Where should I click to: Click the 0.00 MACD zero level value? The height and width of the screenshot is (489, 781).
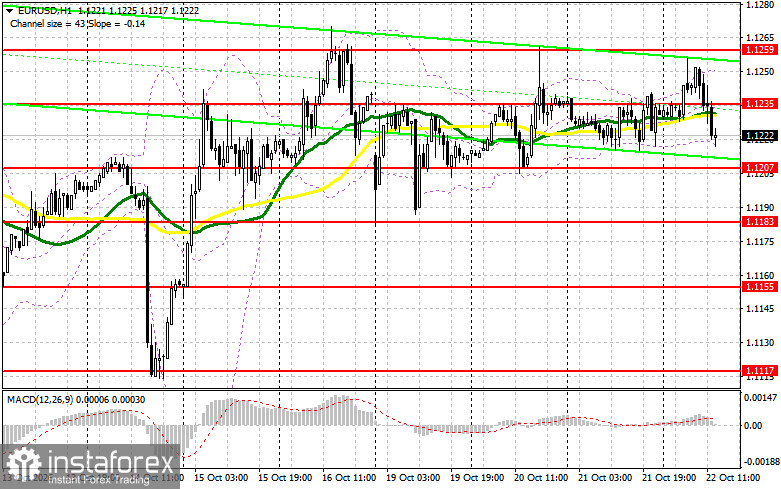tap(753, 426)
